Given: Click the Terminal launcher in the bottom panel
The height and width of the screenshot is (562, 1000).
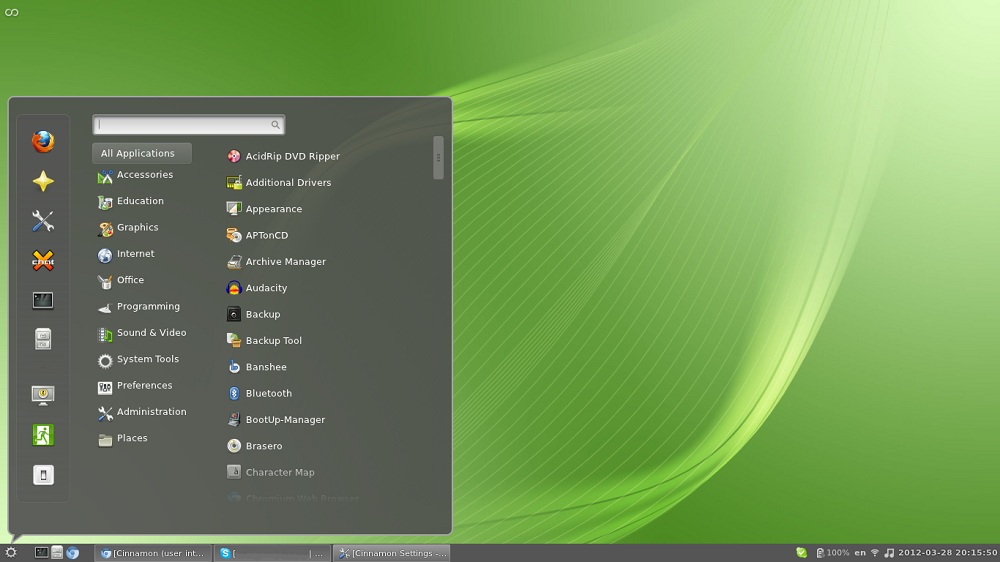Looking at the screenshot, I should 41,553.
